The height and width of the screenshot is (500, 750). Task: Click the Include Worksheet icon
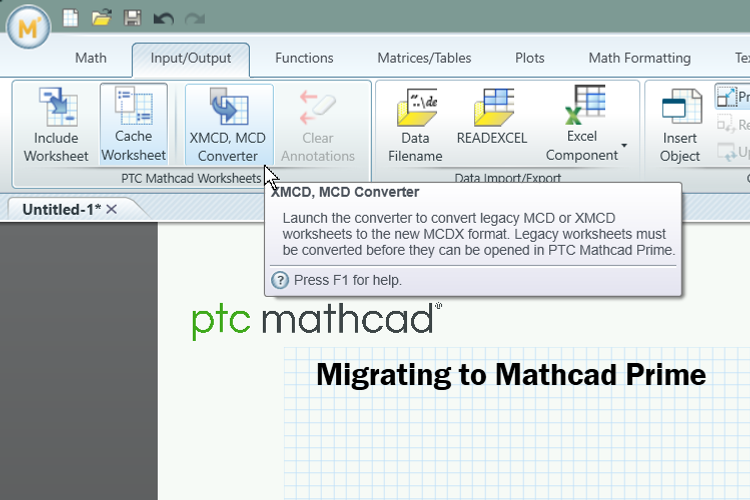tap(56, 125)
